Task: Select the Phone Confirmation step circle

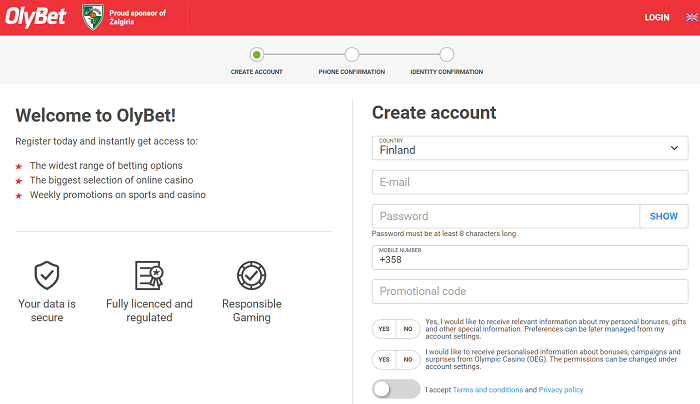Action: [x=351, y=55]
